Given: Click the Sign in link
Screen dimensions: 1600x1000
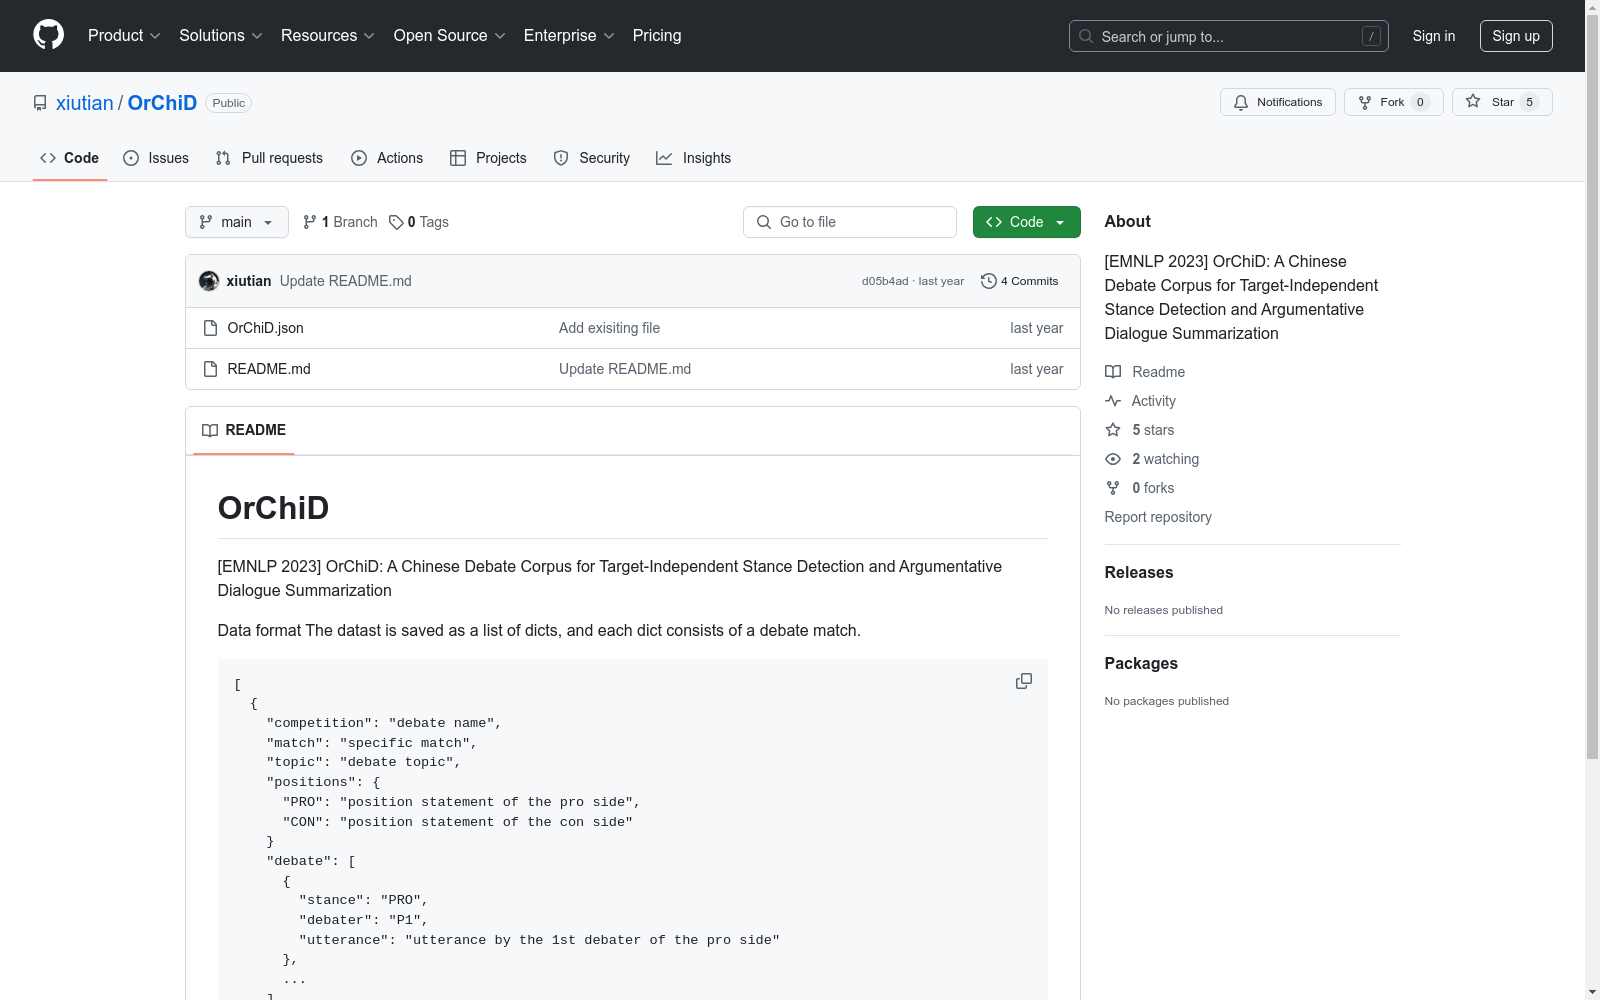Looking at the screenshot, I should click(x=1433, y=36).
